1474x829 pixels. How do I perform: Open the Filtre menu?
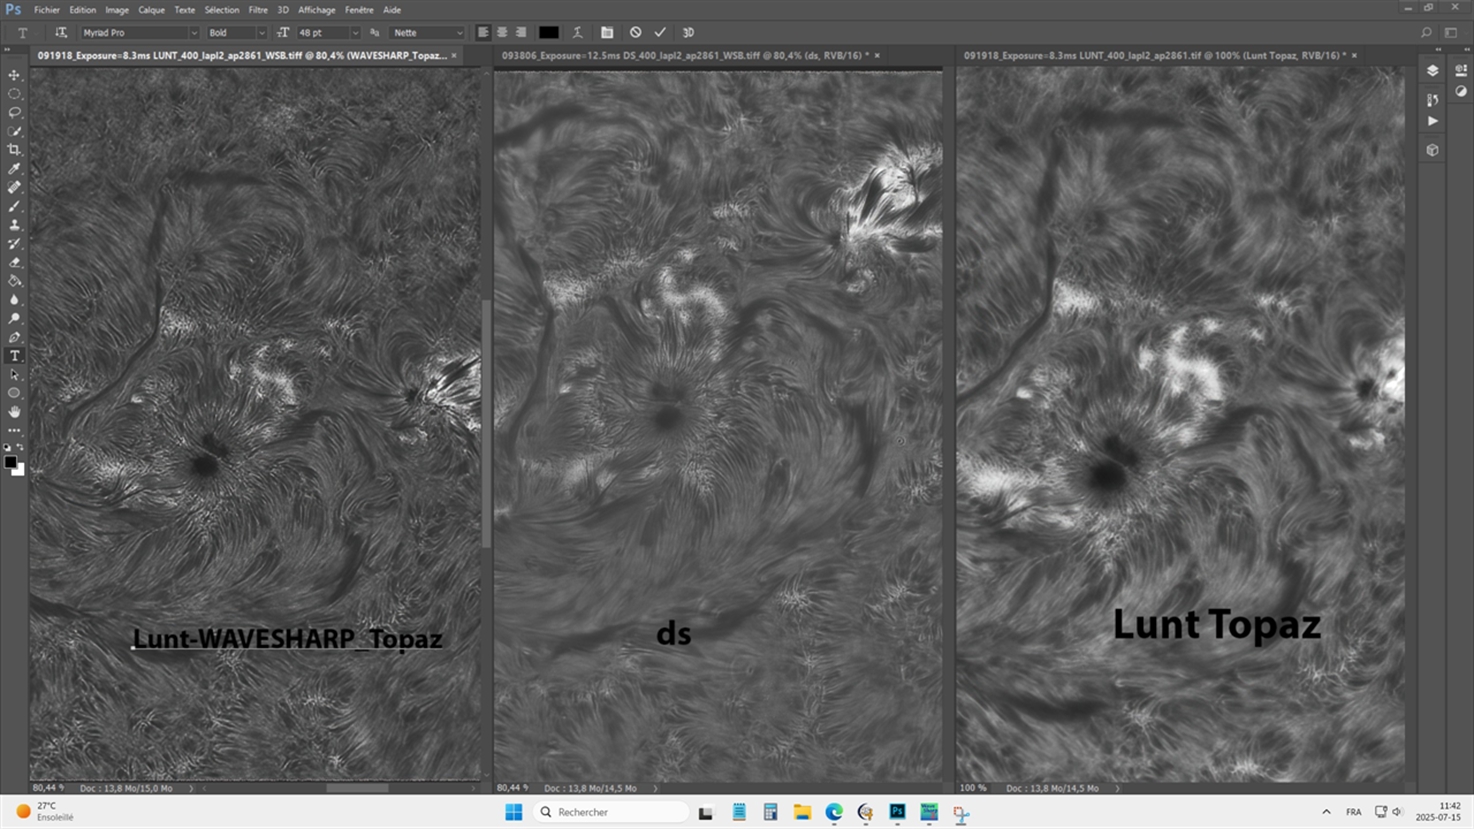258,10
